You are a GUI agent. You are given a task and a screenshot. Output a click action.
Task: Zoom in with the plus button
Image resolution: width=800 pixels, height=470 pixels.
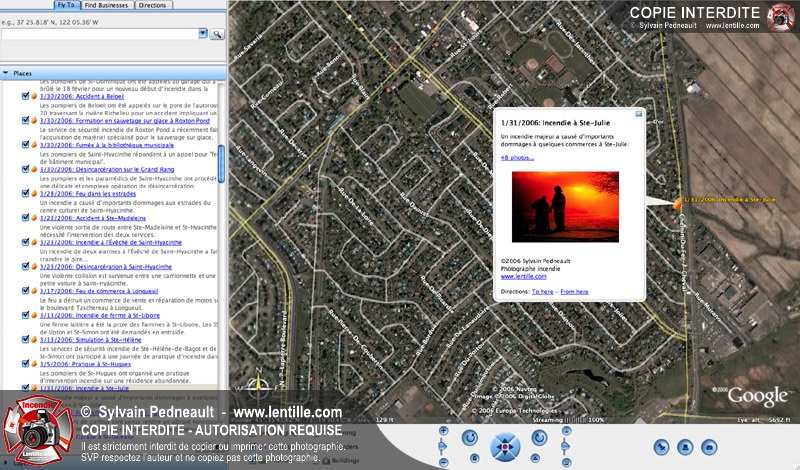pos(443,431)
